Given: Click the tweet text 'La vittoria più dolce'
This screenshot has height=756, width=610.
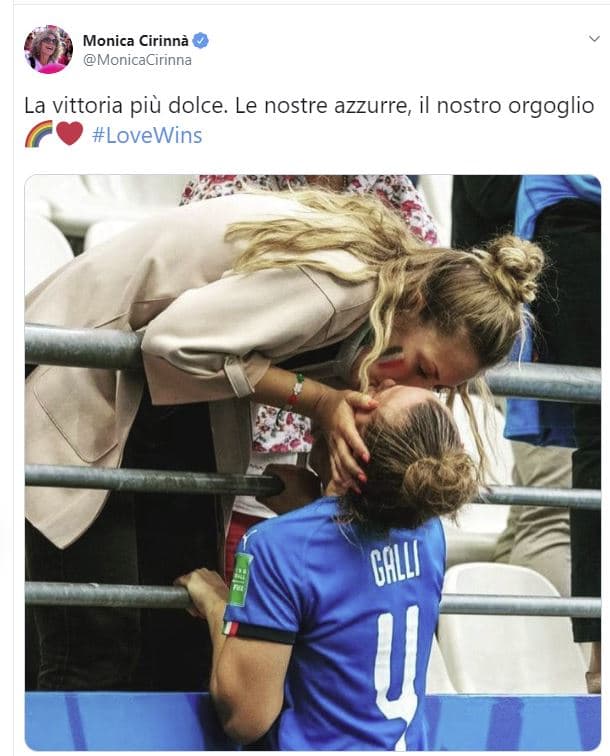Looking at the screenshot, I should click(x=125, y=106).
